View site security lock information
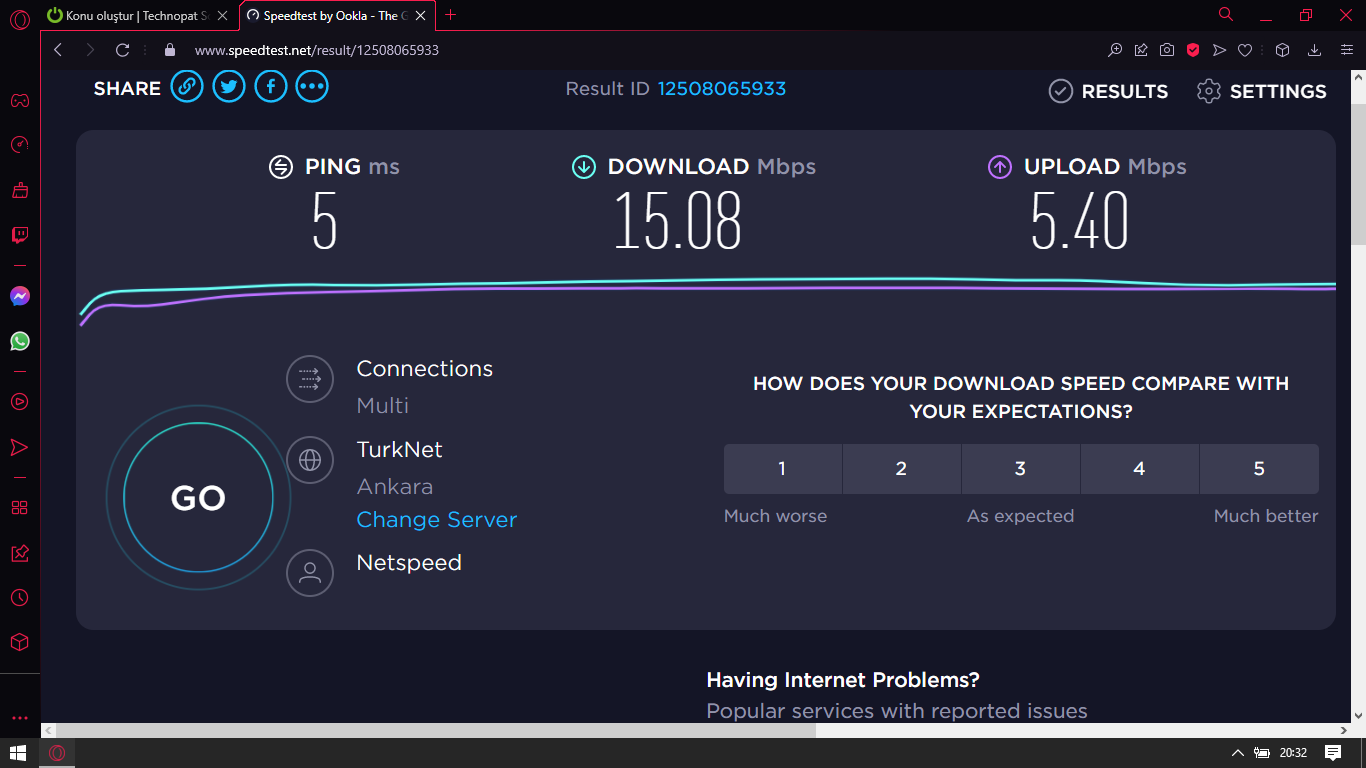Screen dimensions: 1366x768 click(170, 50)
